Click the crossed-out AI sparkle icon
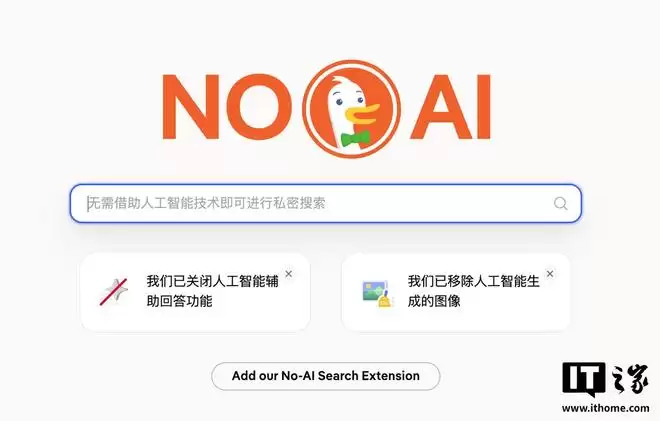The height and width of the screenshot is (421, 660). [x=114, y=291]
